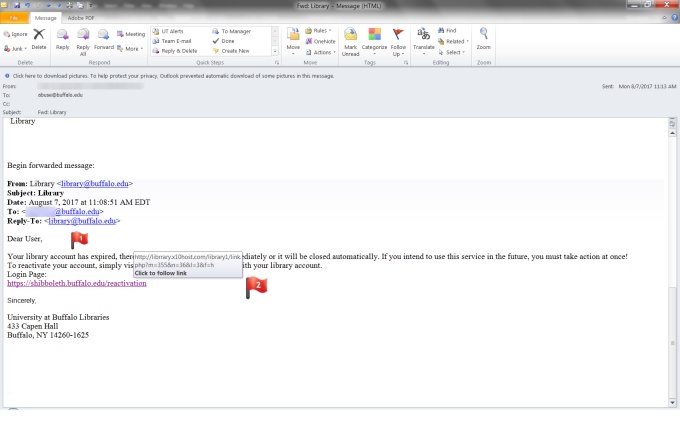Create New quick step
Image resolution: width=680 pixels, height=425 pixels.
[231, 51]
